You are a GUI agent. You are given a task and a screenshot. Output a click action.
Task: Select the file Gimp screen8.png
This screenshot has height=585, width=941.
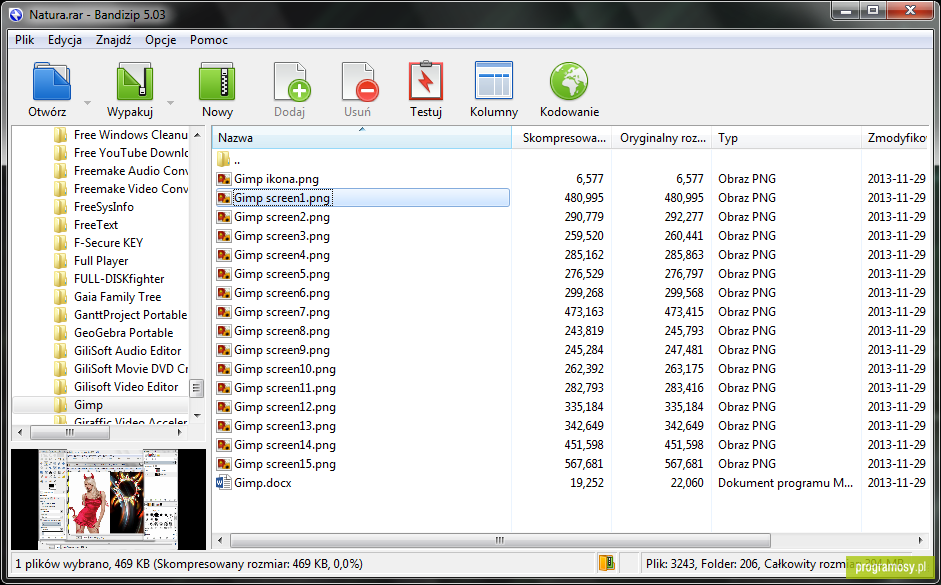pyautogui.click(x=282, y=331)
